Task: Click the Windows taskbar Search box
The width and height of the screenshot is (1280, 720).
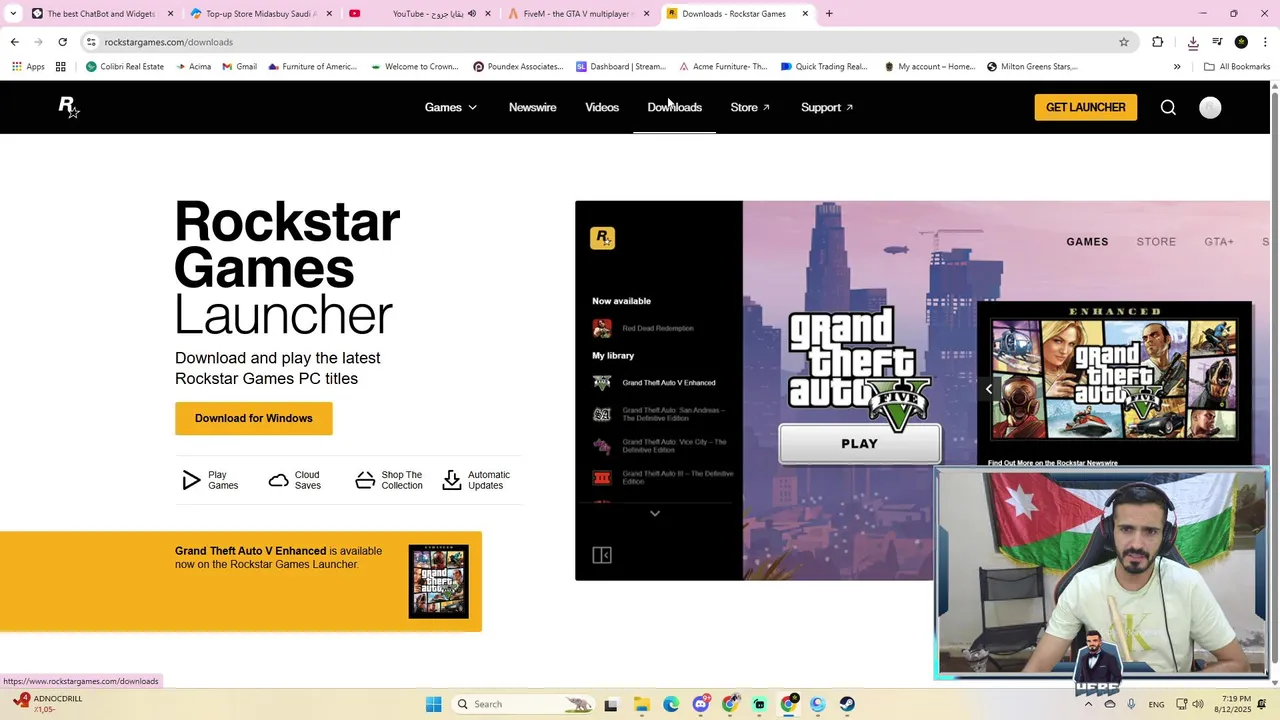Action: 522,704
